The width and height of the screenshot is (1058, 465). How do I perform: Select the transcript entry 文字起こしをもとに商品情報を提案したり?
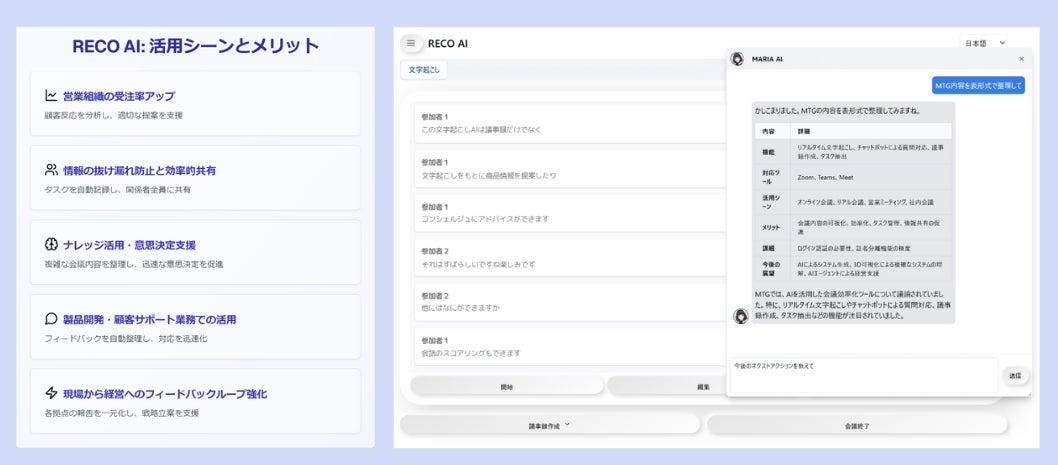coord(570,169)
